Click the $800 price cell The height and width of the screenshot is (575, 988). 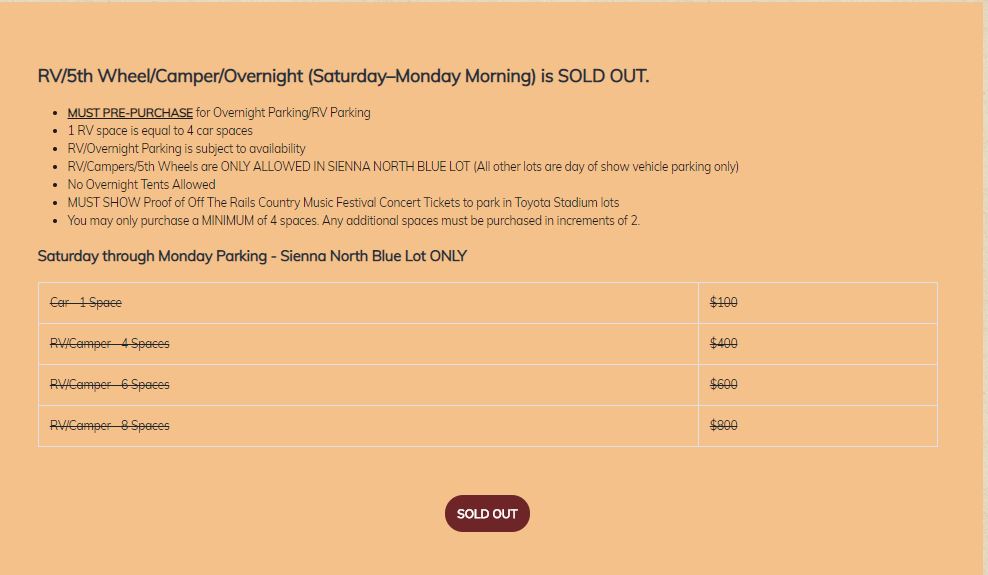tap(723, 426)
